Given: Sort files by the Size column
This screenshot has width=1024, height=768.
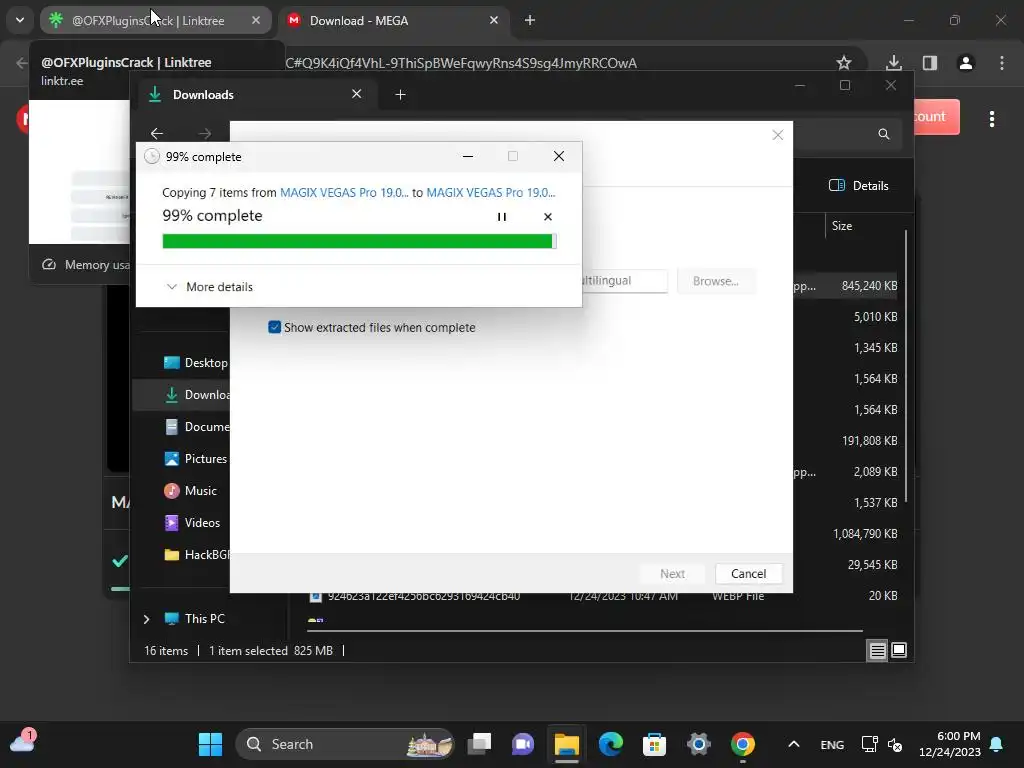Looking at the screenshot, I should point(842,226).
